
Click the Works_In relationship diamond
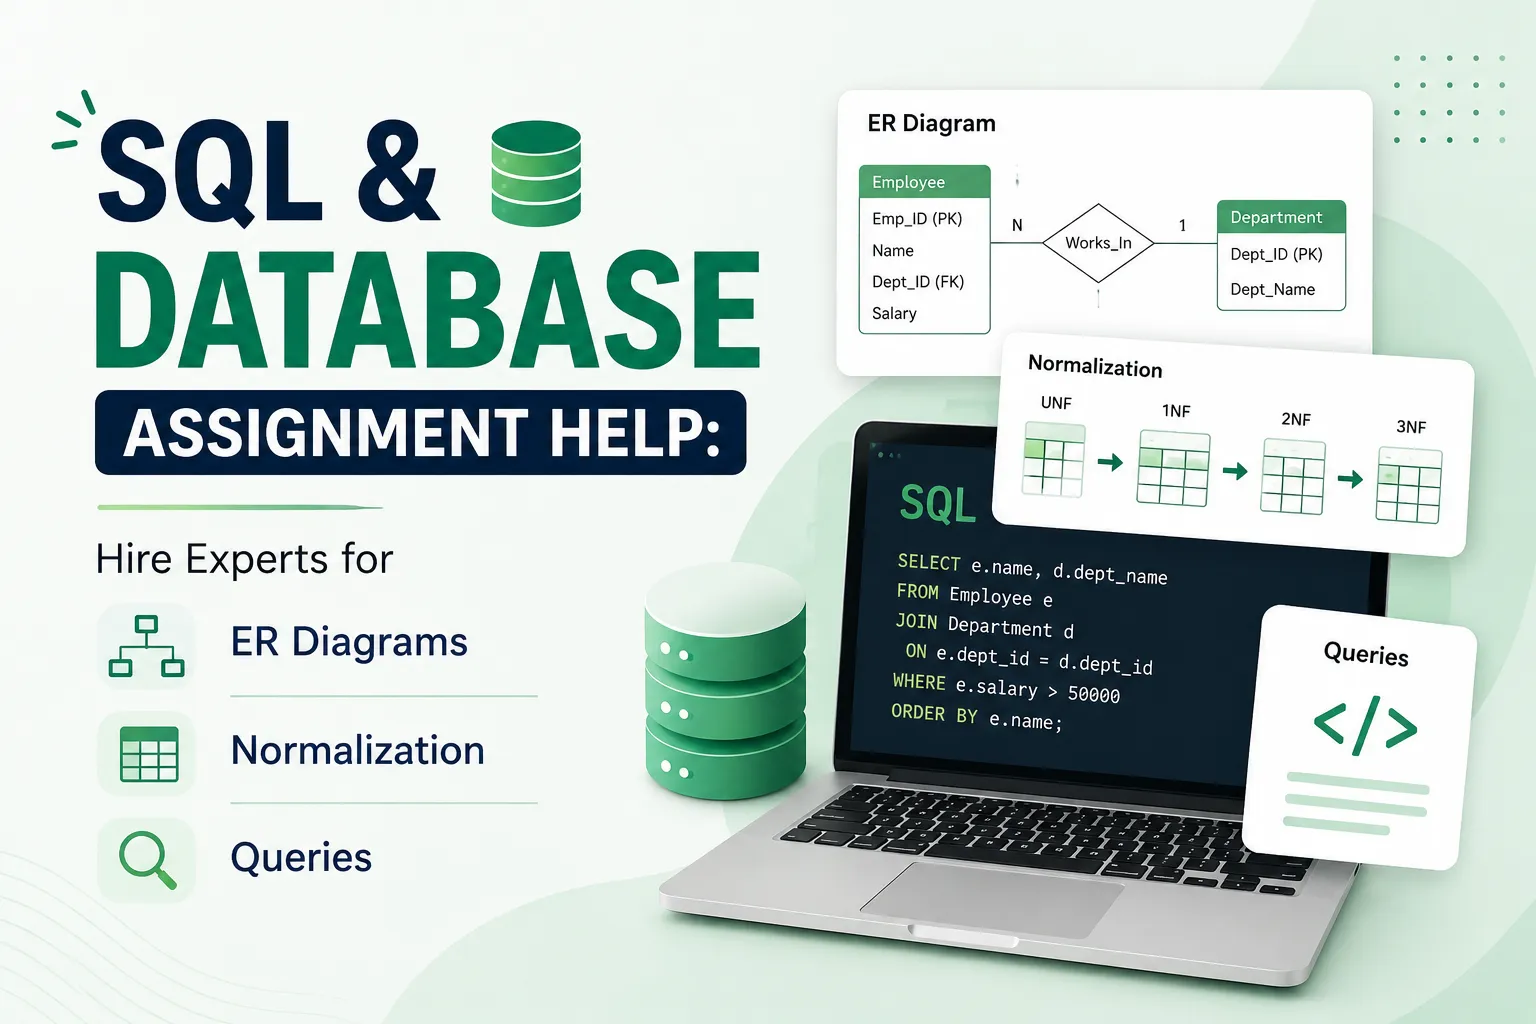coord(1098,243)
